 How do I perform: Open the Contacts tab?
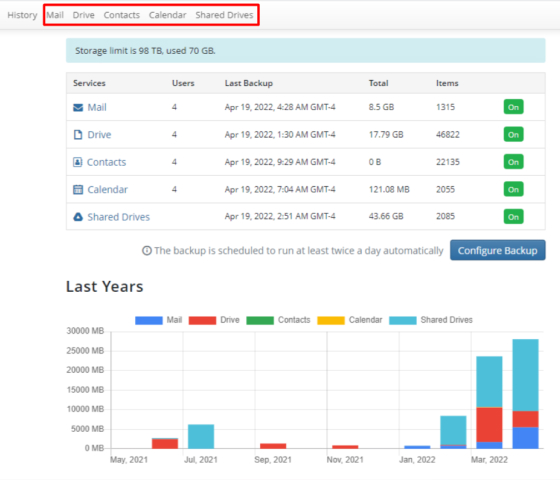tap(122, 15)
